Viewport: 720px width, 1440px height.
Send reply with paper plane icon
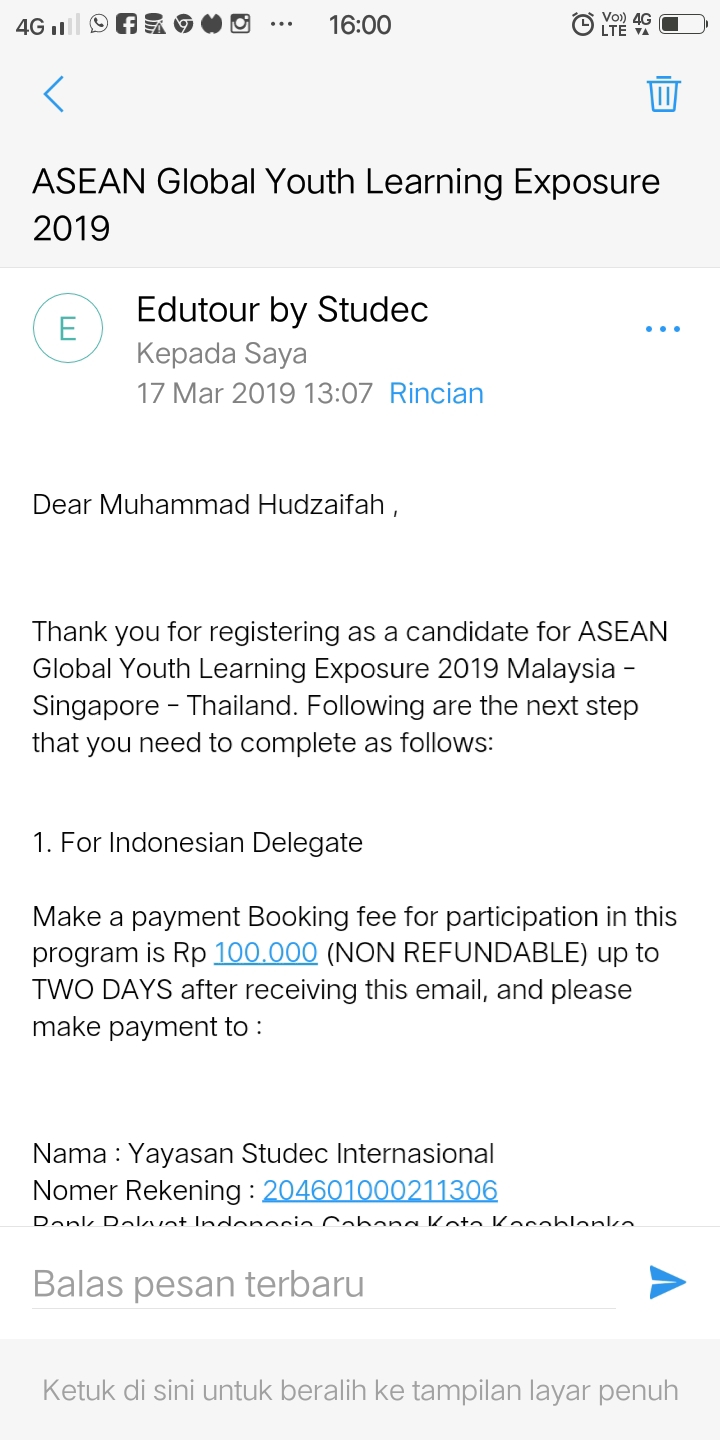click(667, 1282)
